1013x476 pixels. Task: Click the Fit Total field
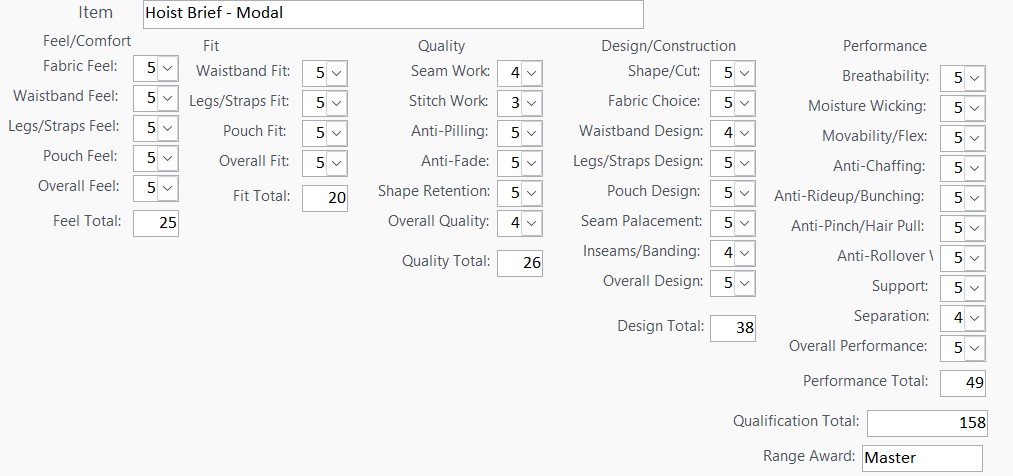coord(325,198)
